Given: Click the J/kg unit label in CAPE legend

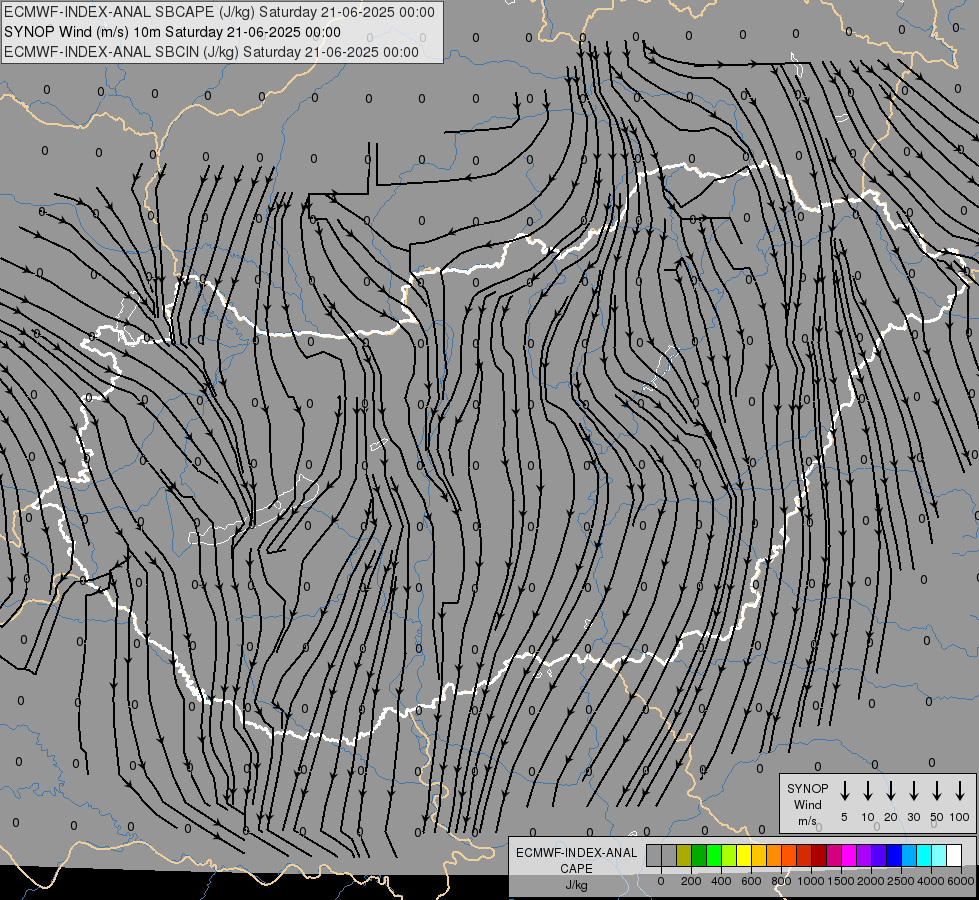Looking at the screenshot, I should pyautogui.click(x=576, y=885).
